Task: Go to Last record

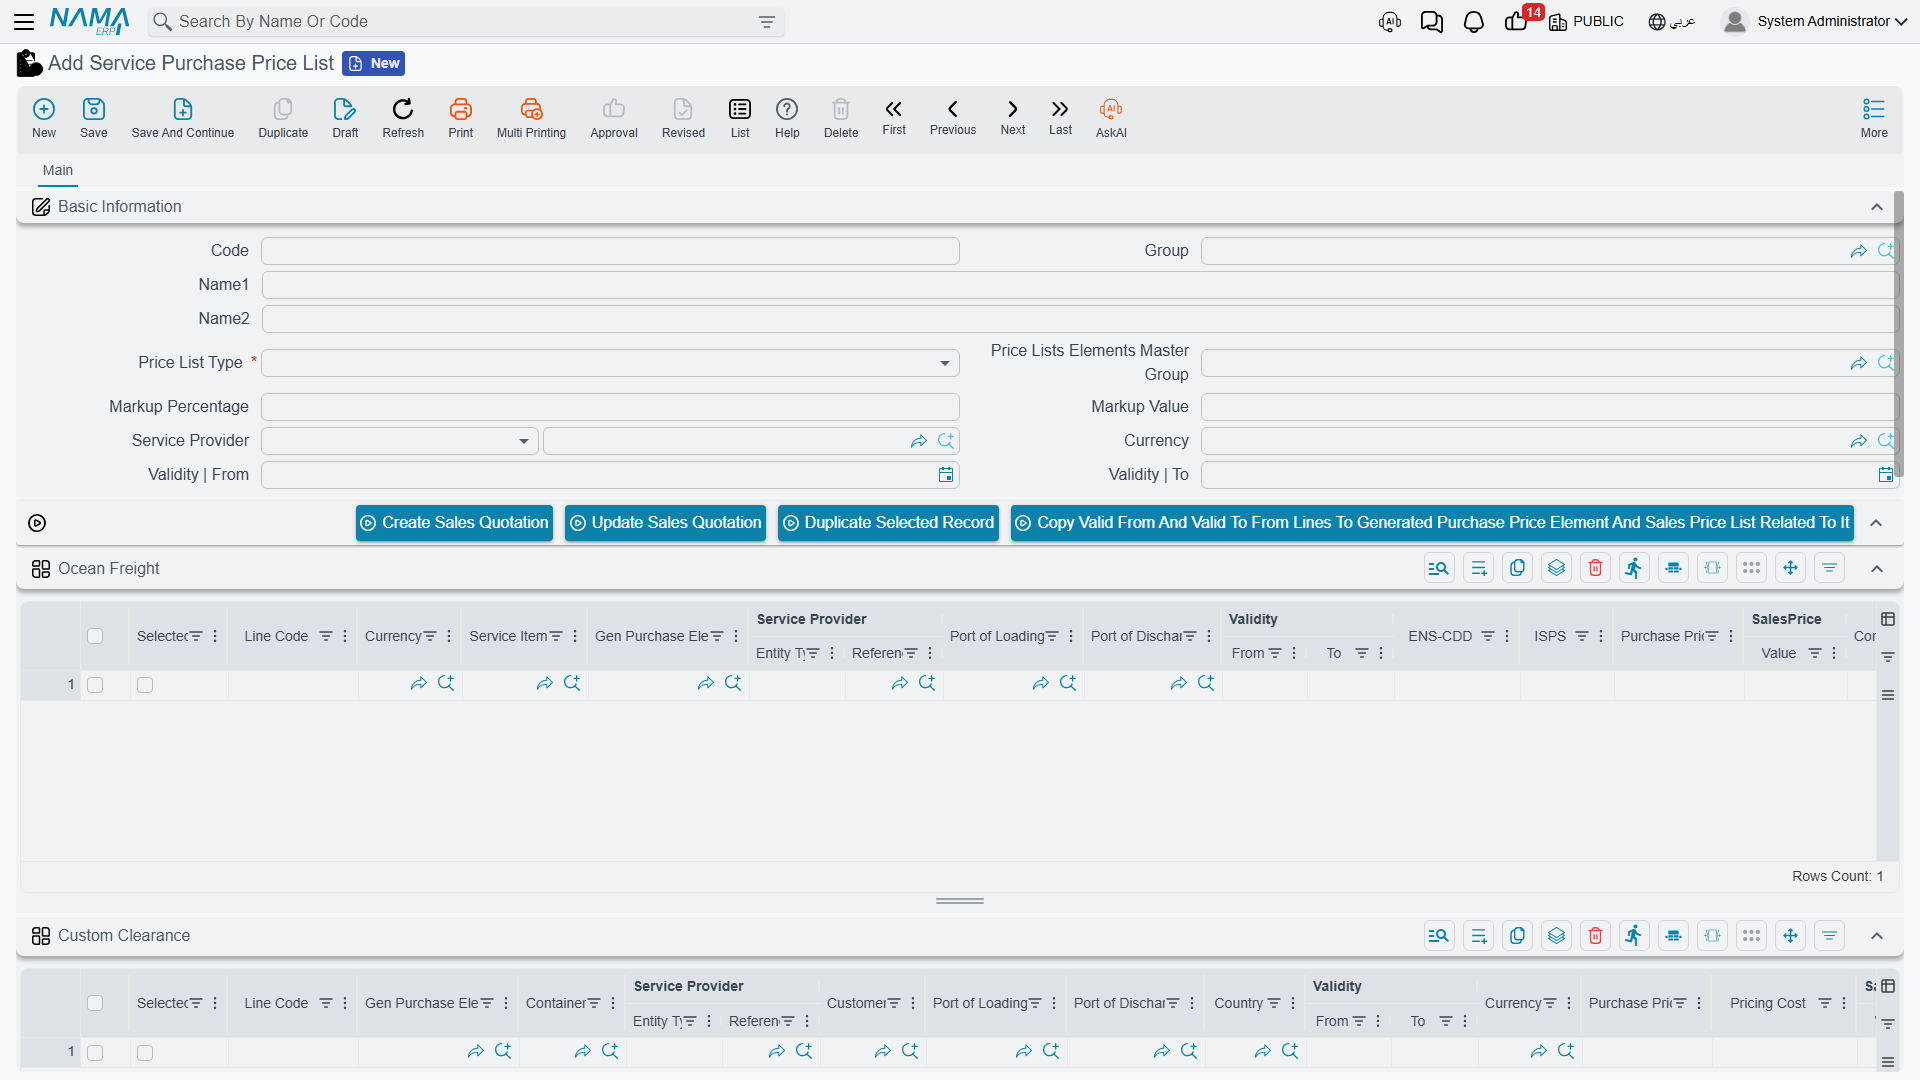Action: click(x=1060, y=117)
